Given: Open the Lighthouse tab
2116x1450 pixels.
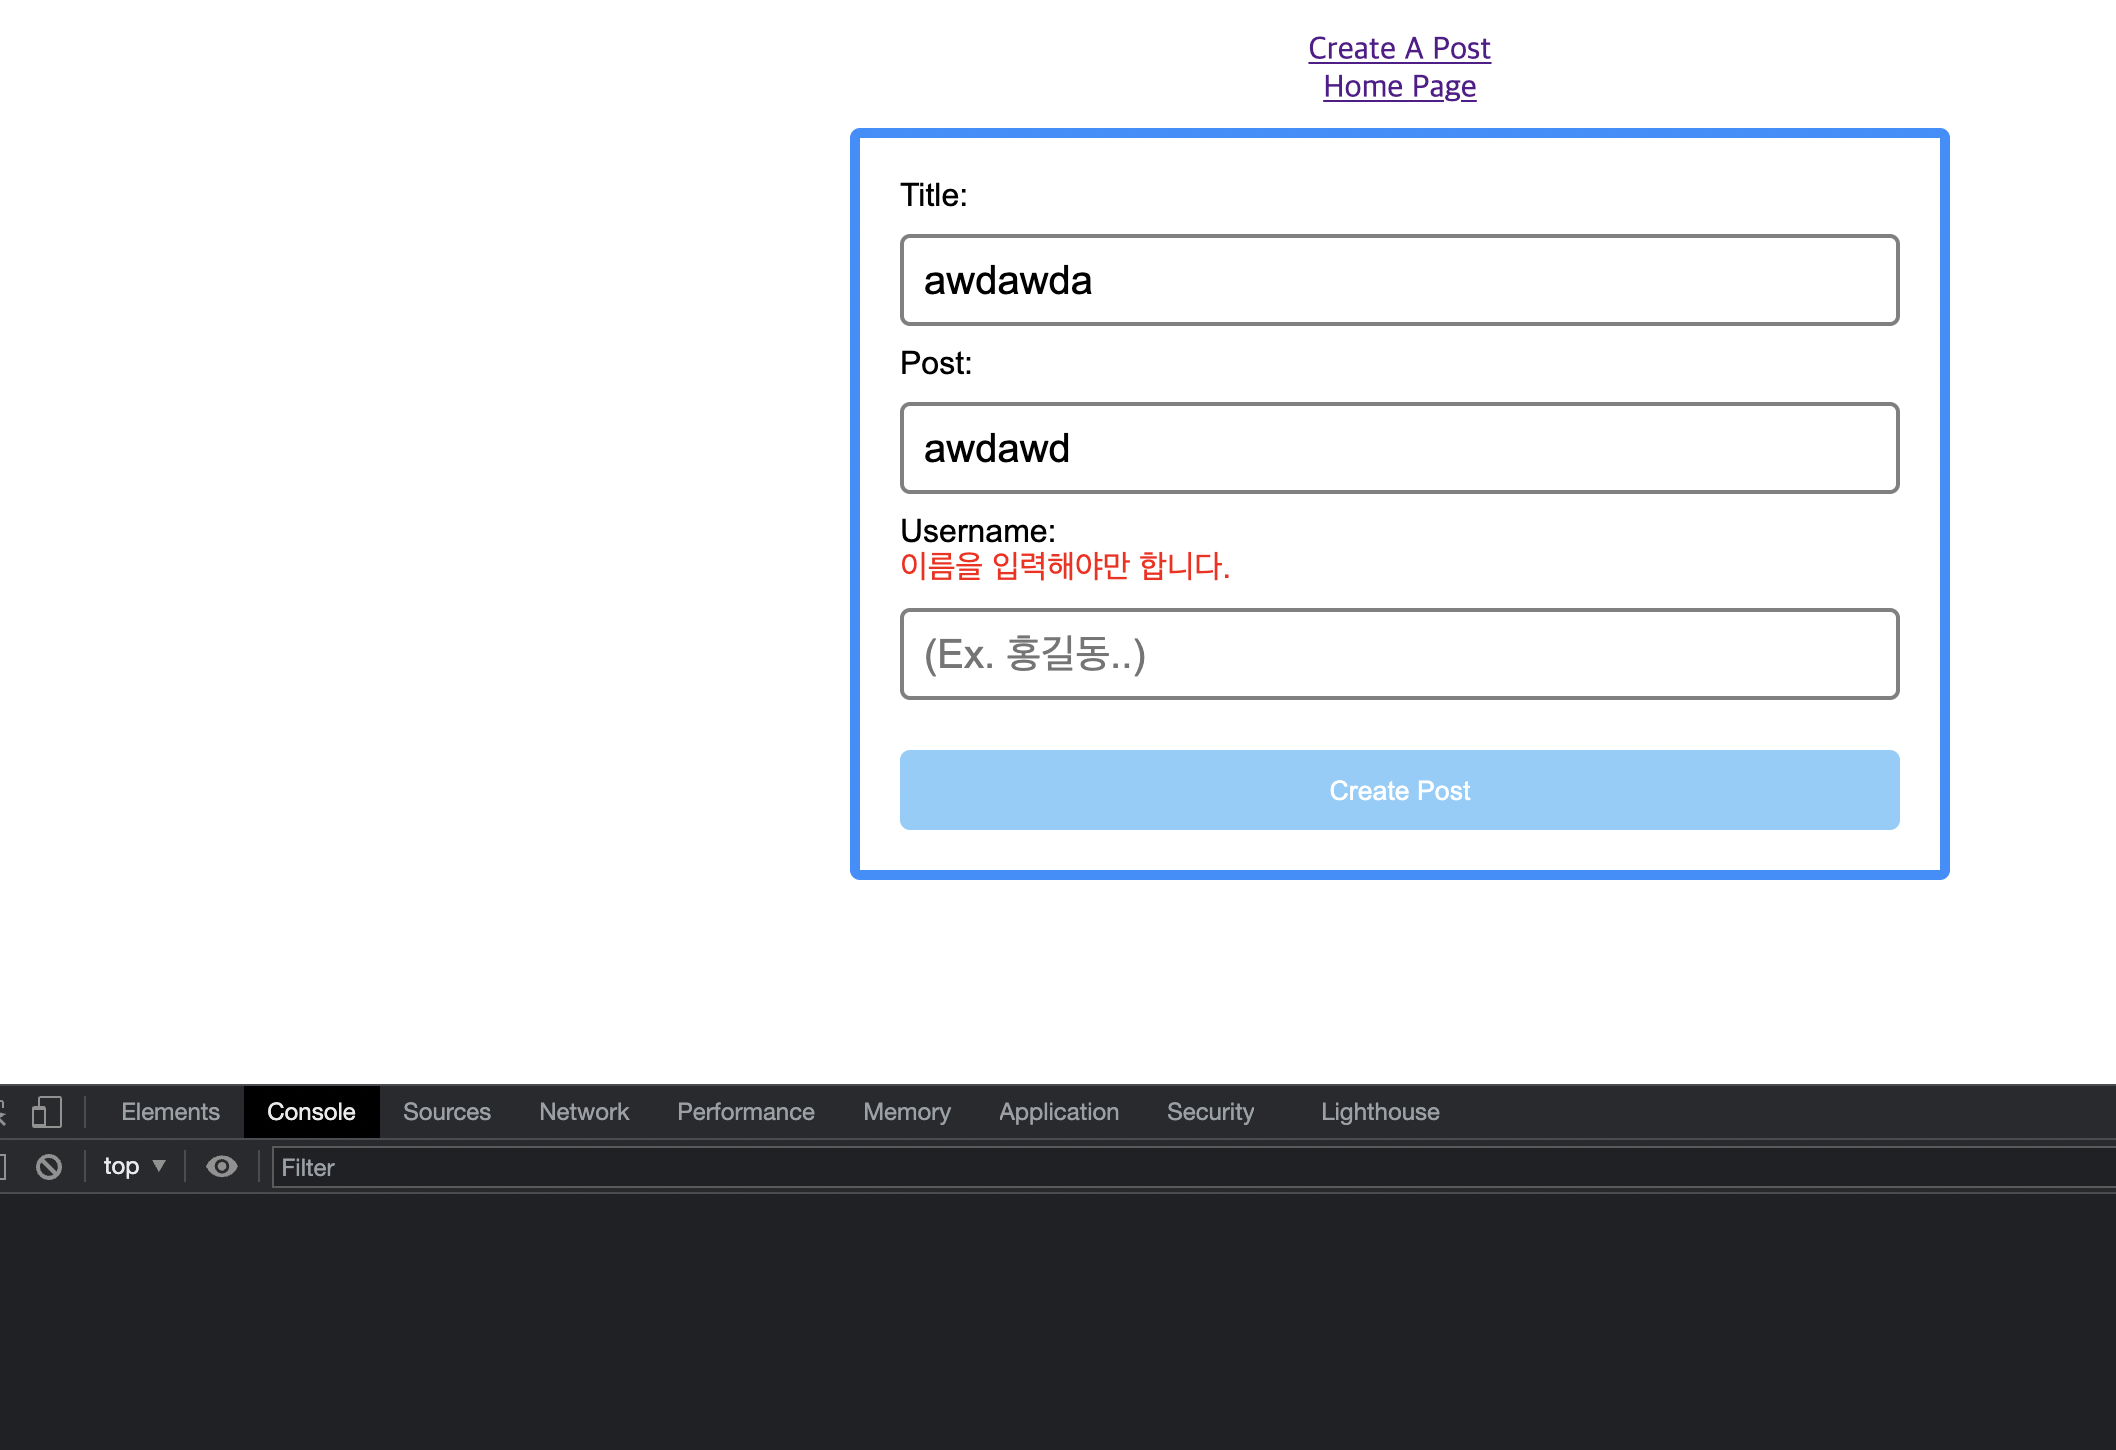Looking at the screenshot, I should 1379,1112.
